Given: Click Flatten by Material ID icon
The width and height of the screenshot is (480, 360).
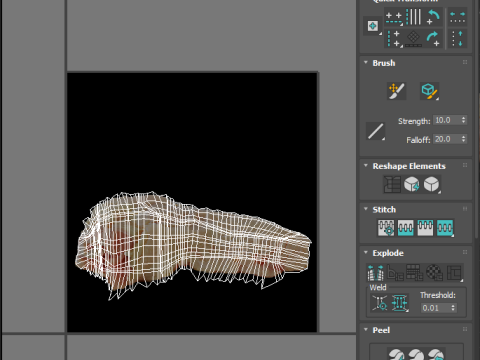Looking at the screenshot, I should [434, 272].
